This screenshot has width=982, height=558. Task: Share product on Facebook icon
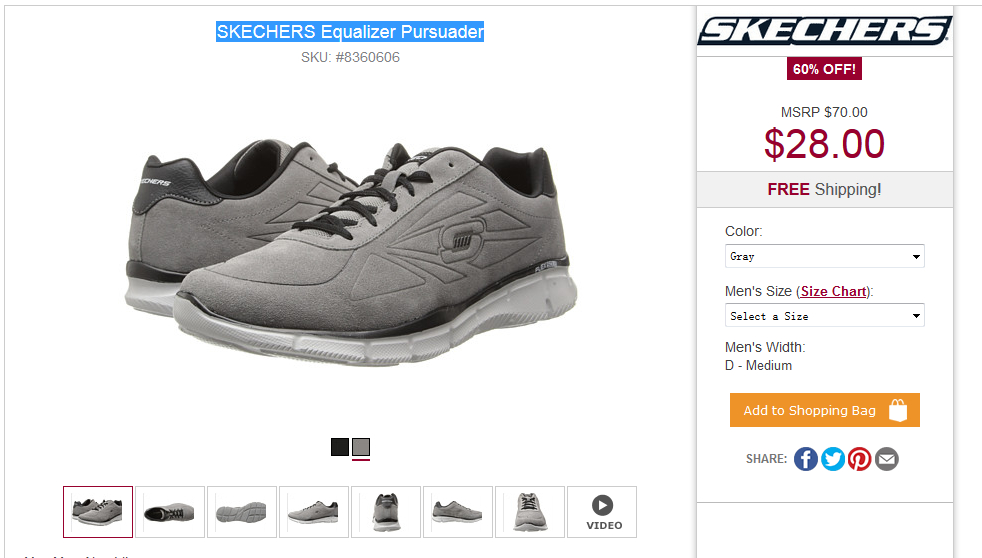[x=805, y=459]
